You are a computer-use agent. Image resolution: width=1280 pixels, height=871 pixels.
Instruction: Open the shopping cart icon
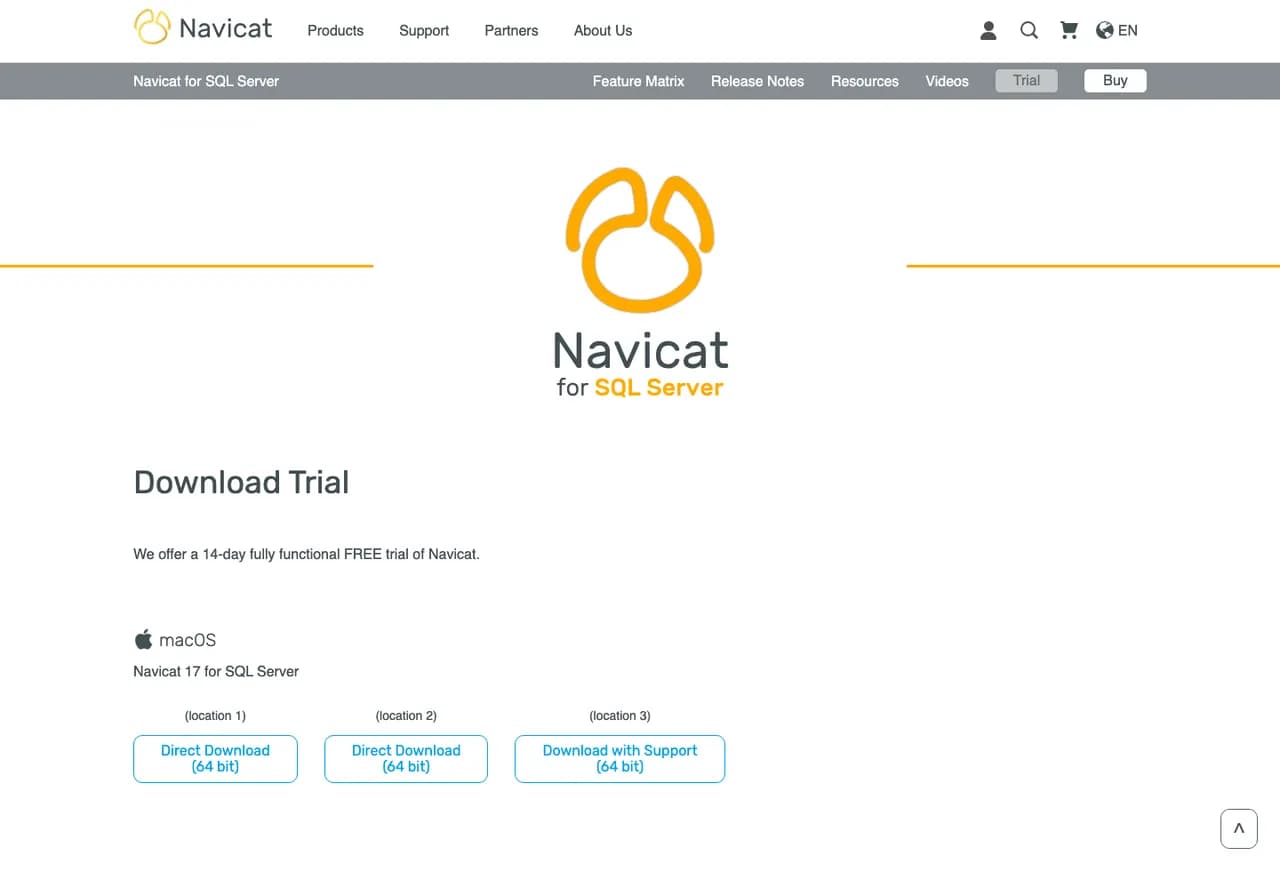coord(1069,31)
